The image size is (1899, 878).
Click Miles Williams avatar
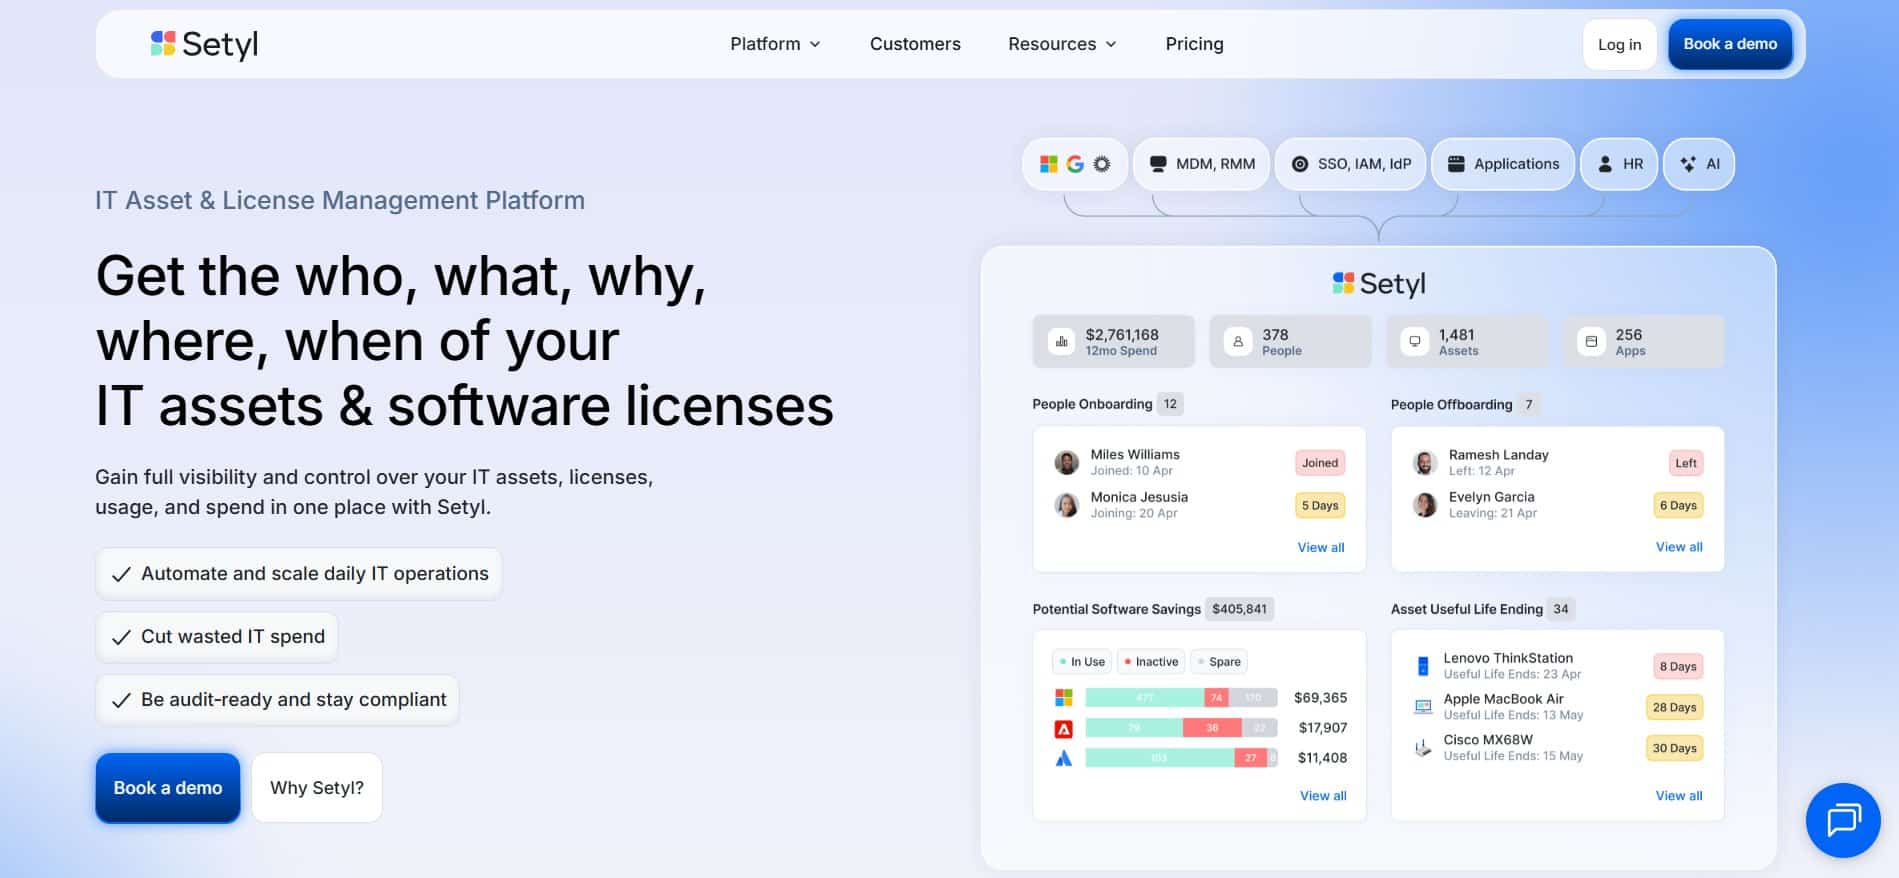click(1067, 462)
